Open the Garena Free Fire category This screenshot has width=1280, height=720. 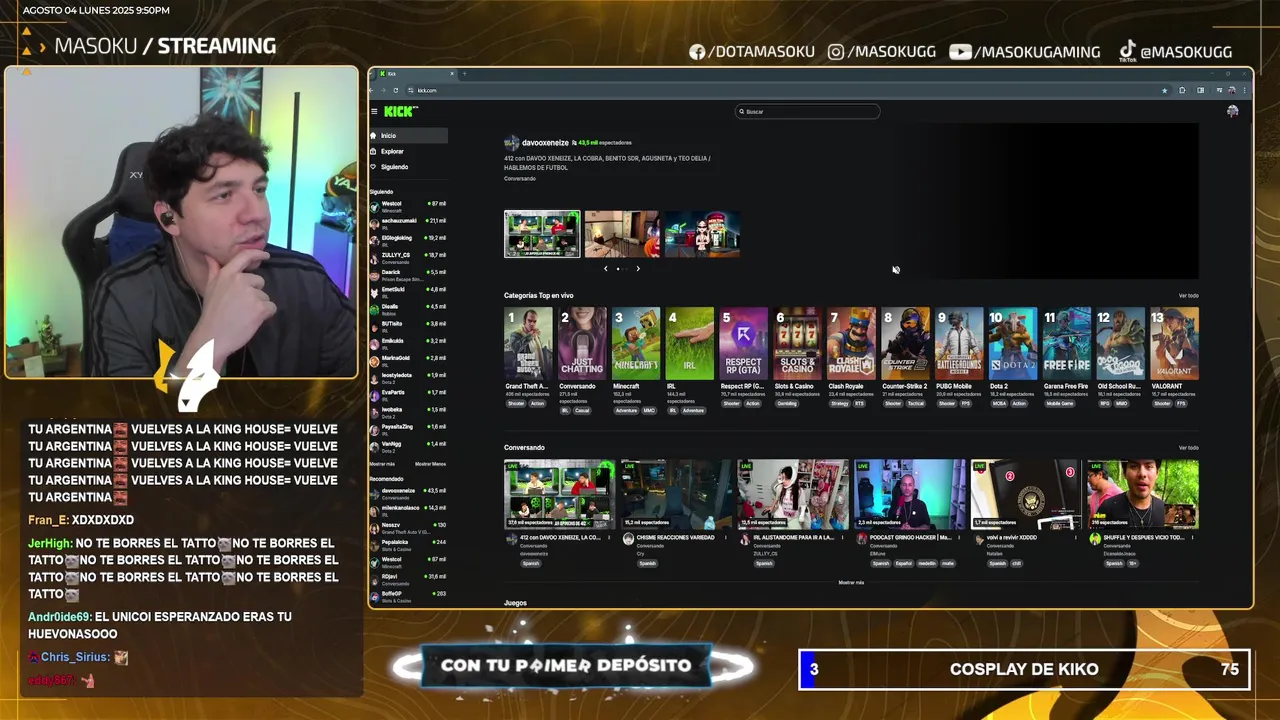(x=1066, y=344)
